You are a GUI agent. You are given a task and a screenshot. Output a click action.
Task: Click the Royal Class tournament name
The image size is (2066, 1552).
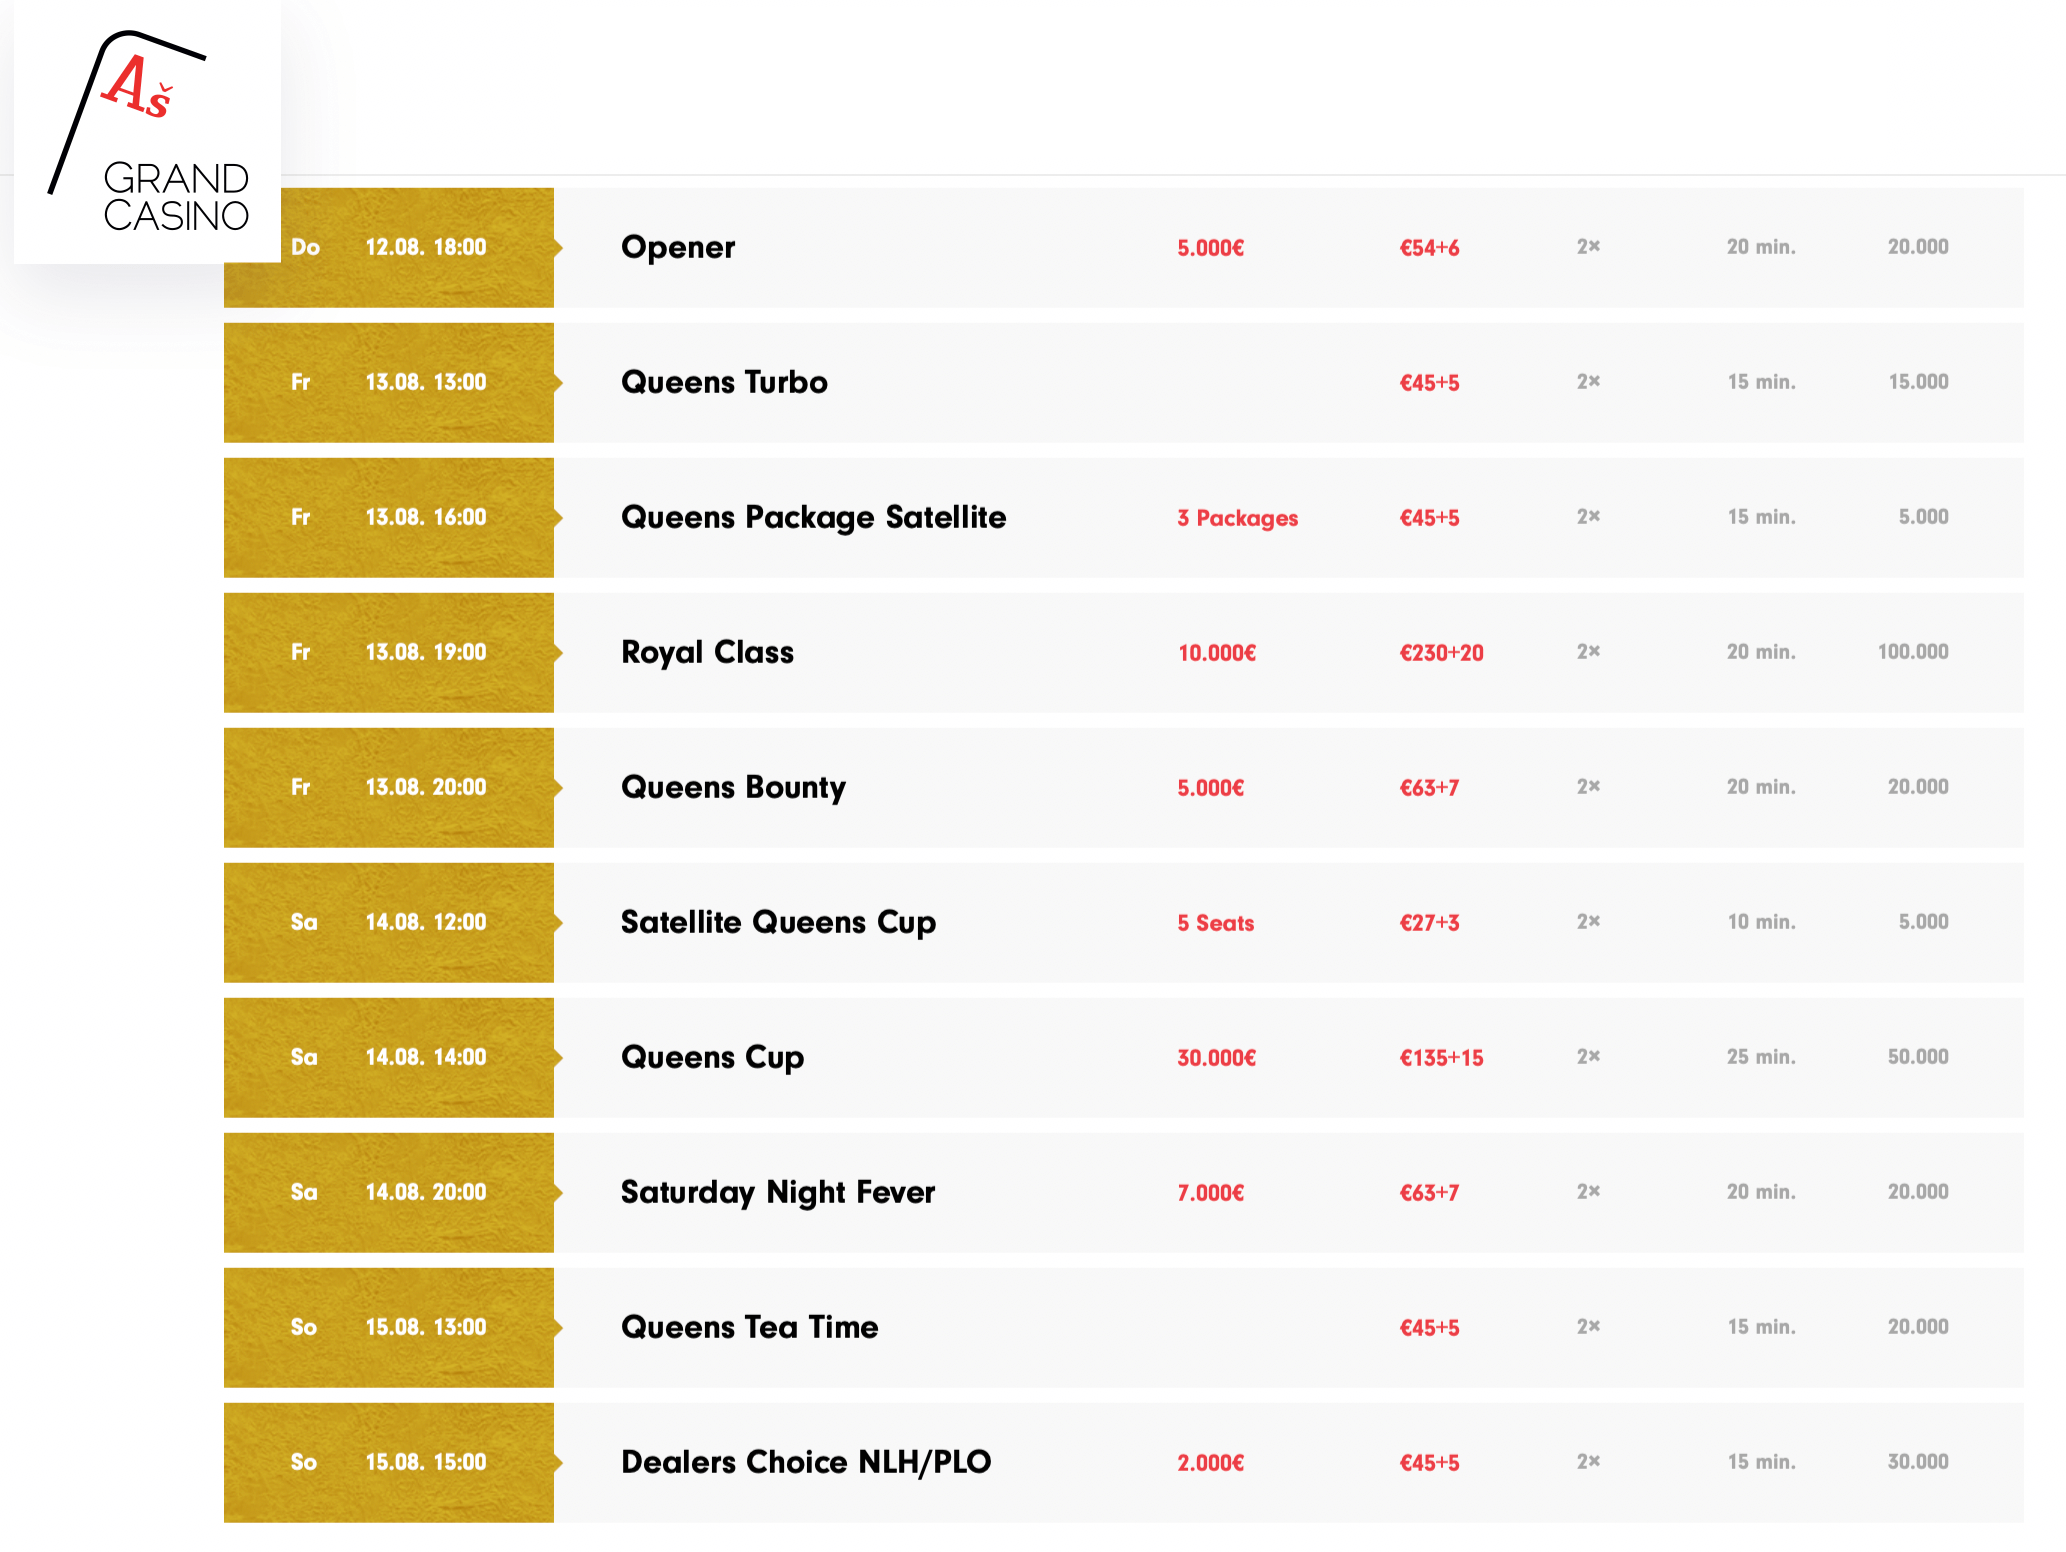click(707, 652)
